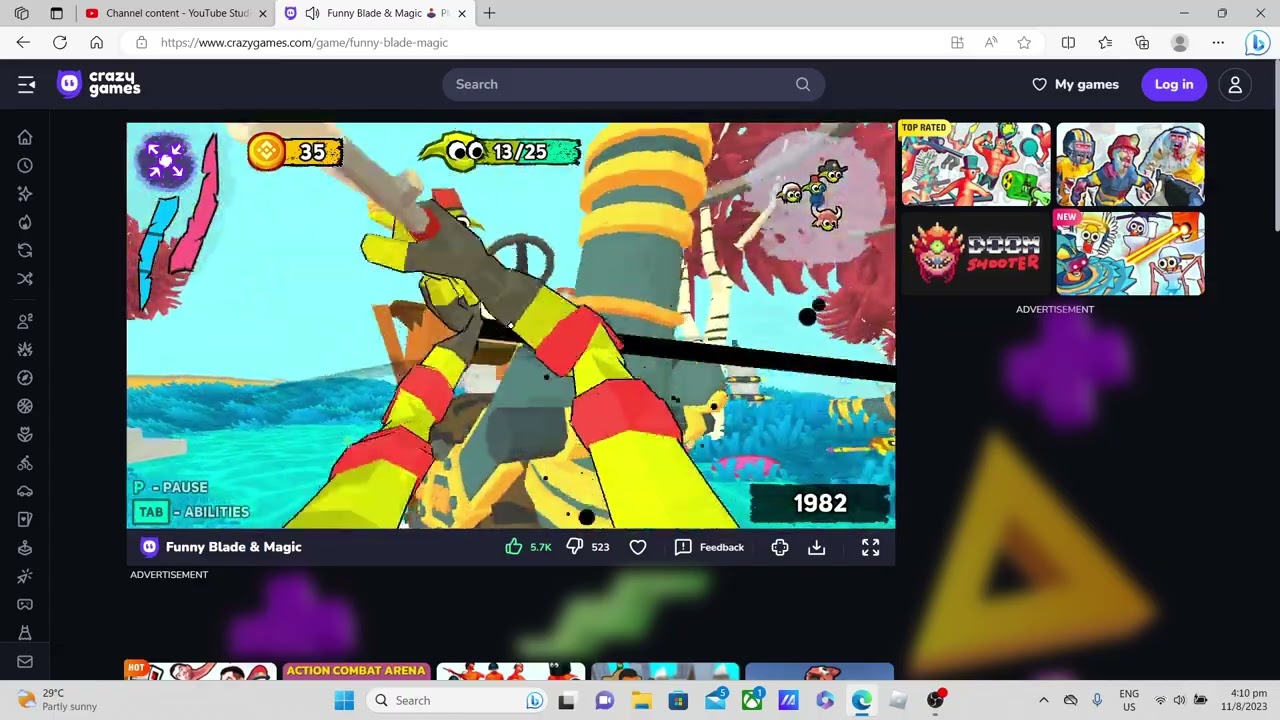1280x720 pixels.
Task: Open weather widget showing 29°C
Action: [57, 699]
